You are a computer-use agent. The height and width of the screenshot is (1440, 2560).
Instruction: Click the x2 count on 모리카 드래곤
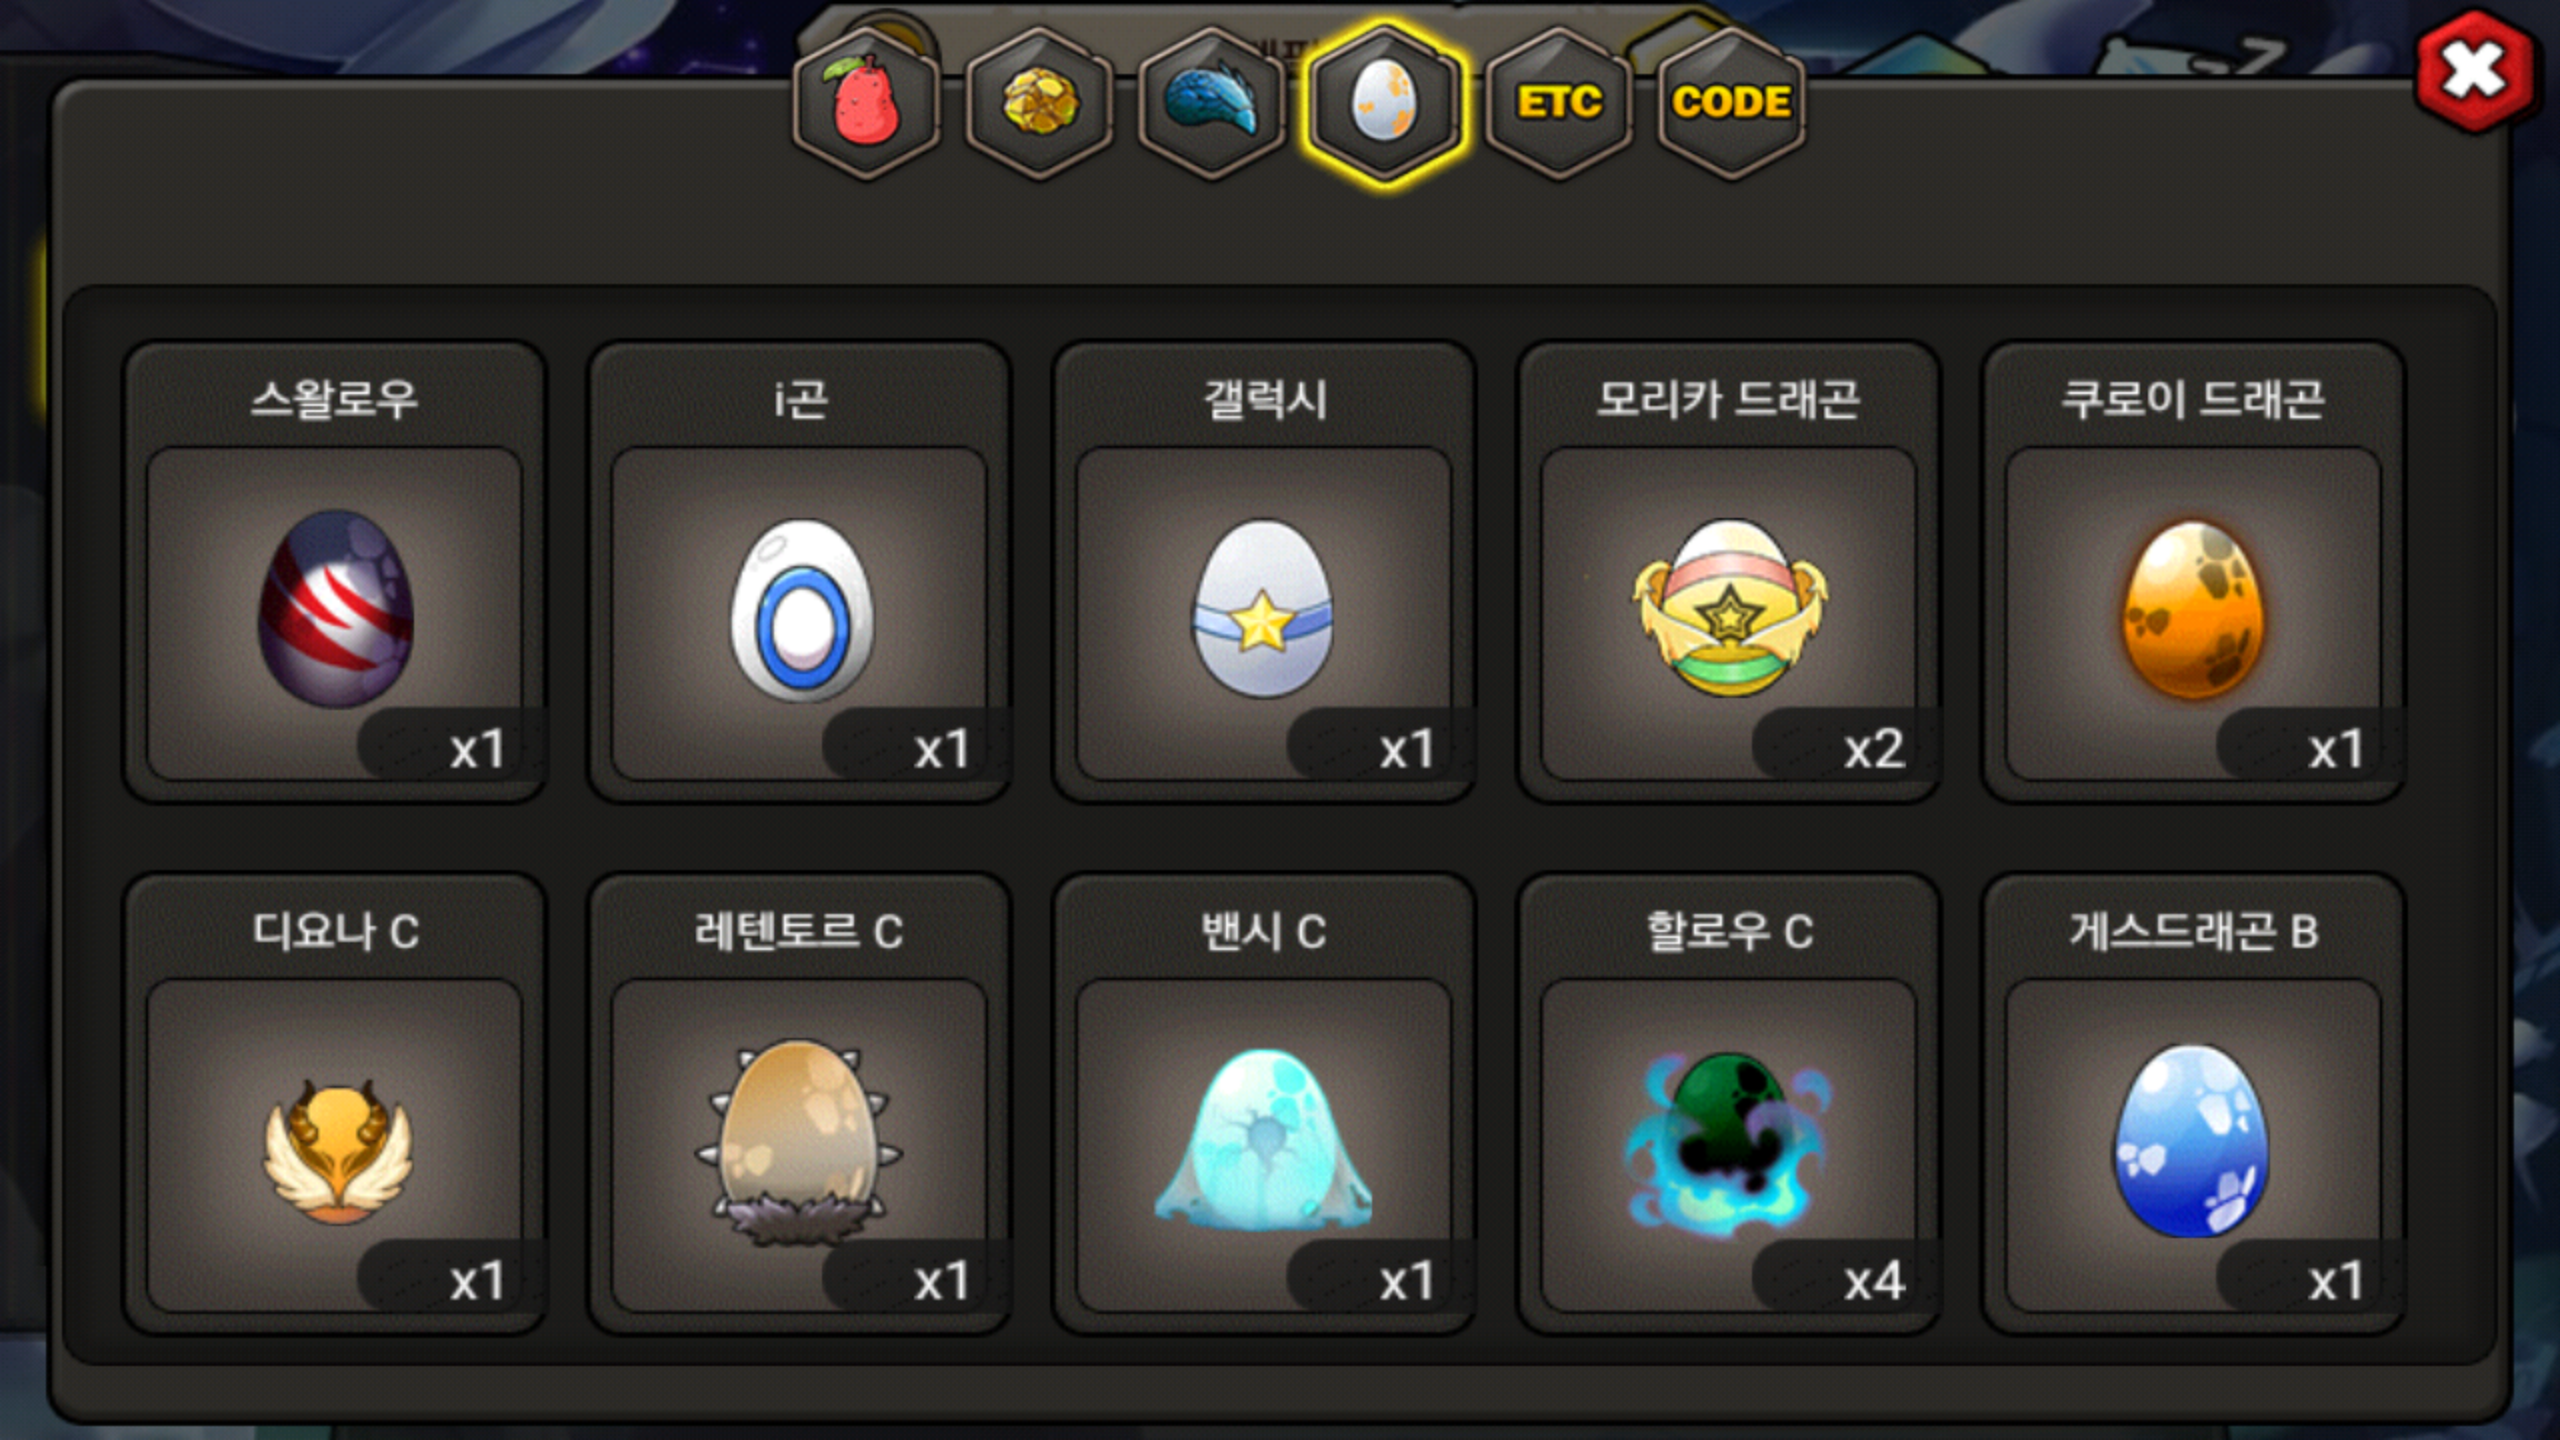(1874, 748)
